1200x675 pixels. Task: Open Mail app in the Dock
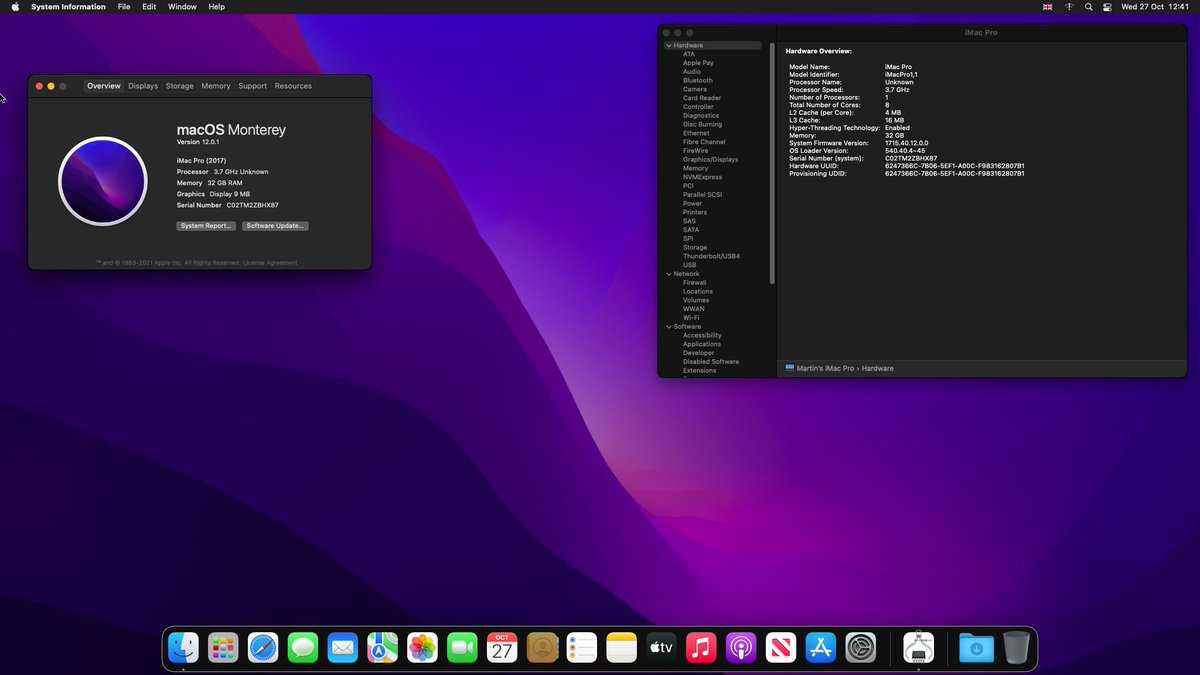(x=342, y=648)
